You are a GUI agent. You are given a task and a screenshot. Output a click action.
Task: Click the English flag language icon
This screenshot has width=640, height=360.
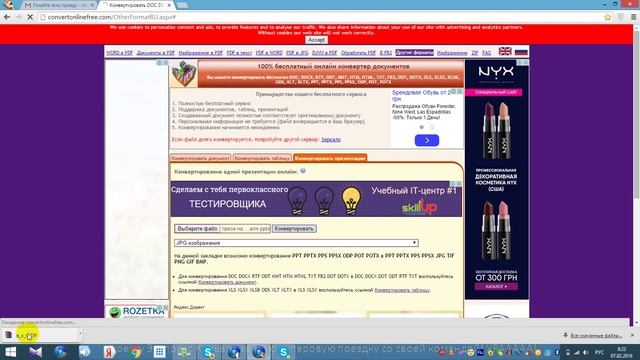coord(505,51)
